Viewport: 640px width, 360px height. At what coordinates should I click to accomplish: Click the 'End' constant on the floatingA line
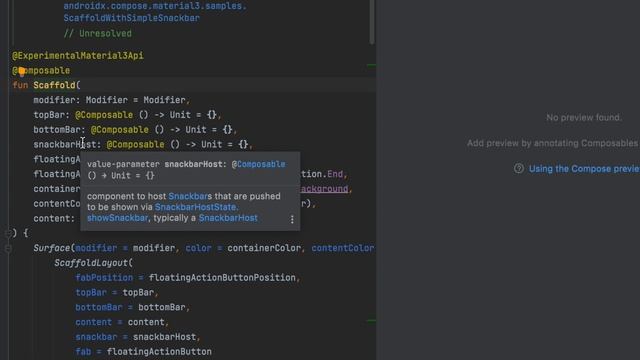click(335, 174)
